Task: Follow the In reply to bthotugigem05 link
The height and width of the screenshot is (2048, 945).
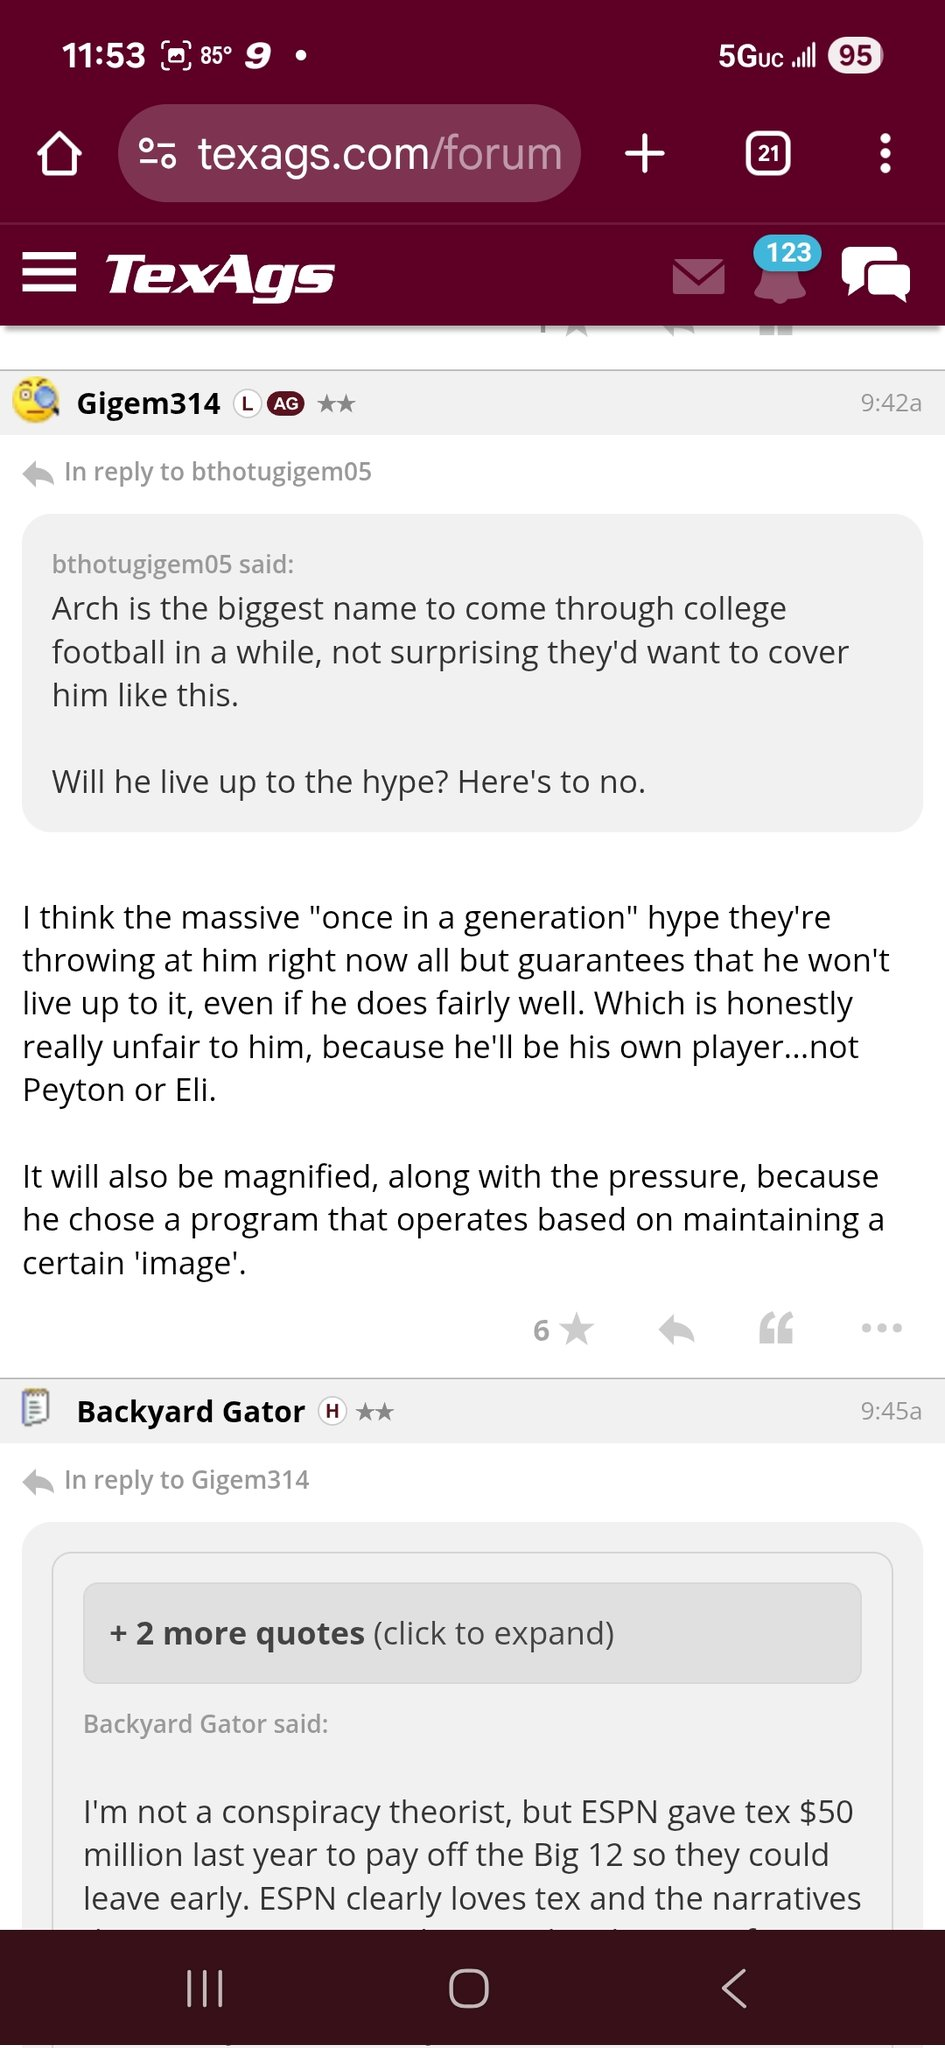Action: (x=217, y=472)
